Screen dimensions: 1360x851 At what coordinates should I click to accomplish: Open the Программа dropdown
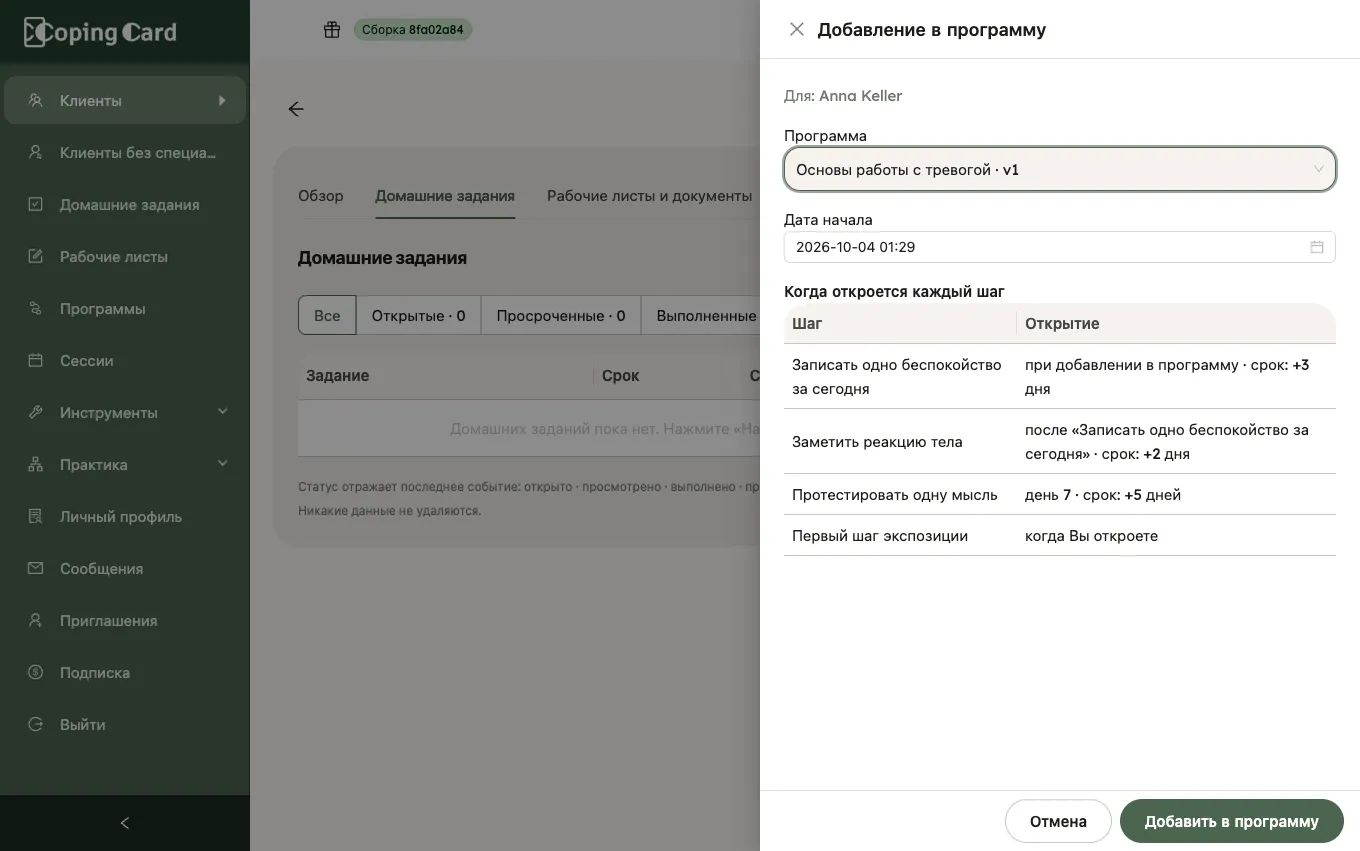pyautogui.click(x=1060, y=170)
